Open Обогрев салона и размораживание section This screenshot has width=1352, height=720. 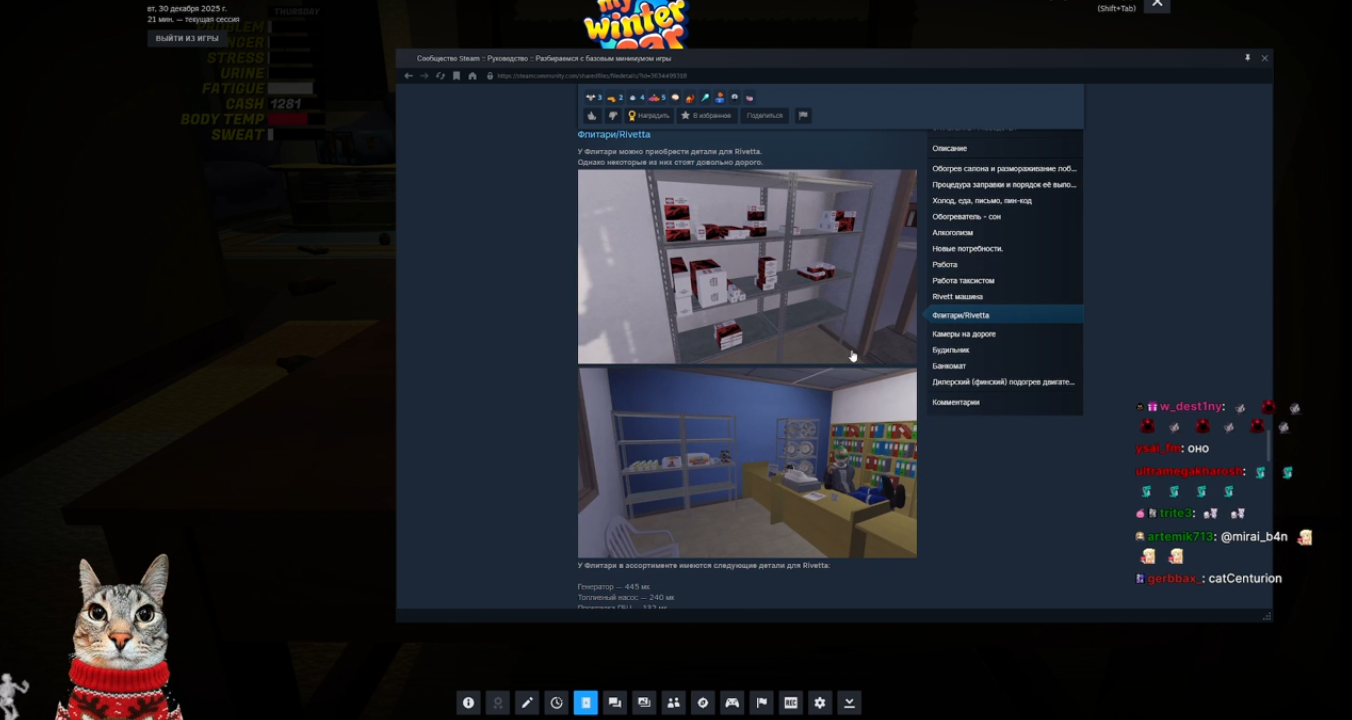[x=1004, y=169]
